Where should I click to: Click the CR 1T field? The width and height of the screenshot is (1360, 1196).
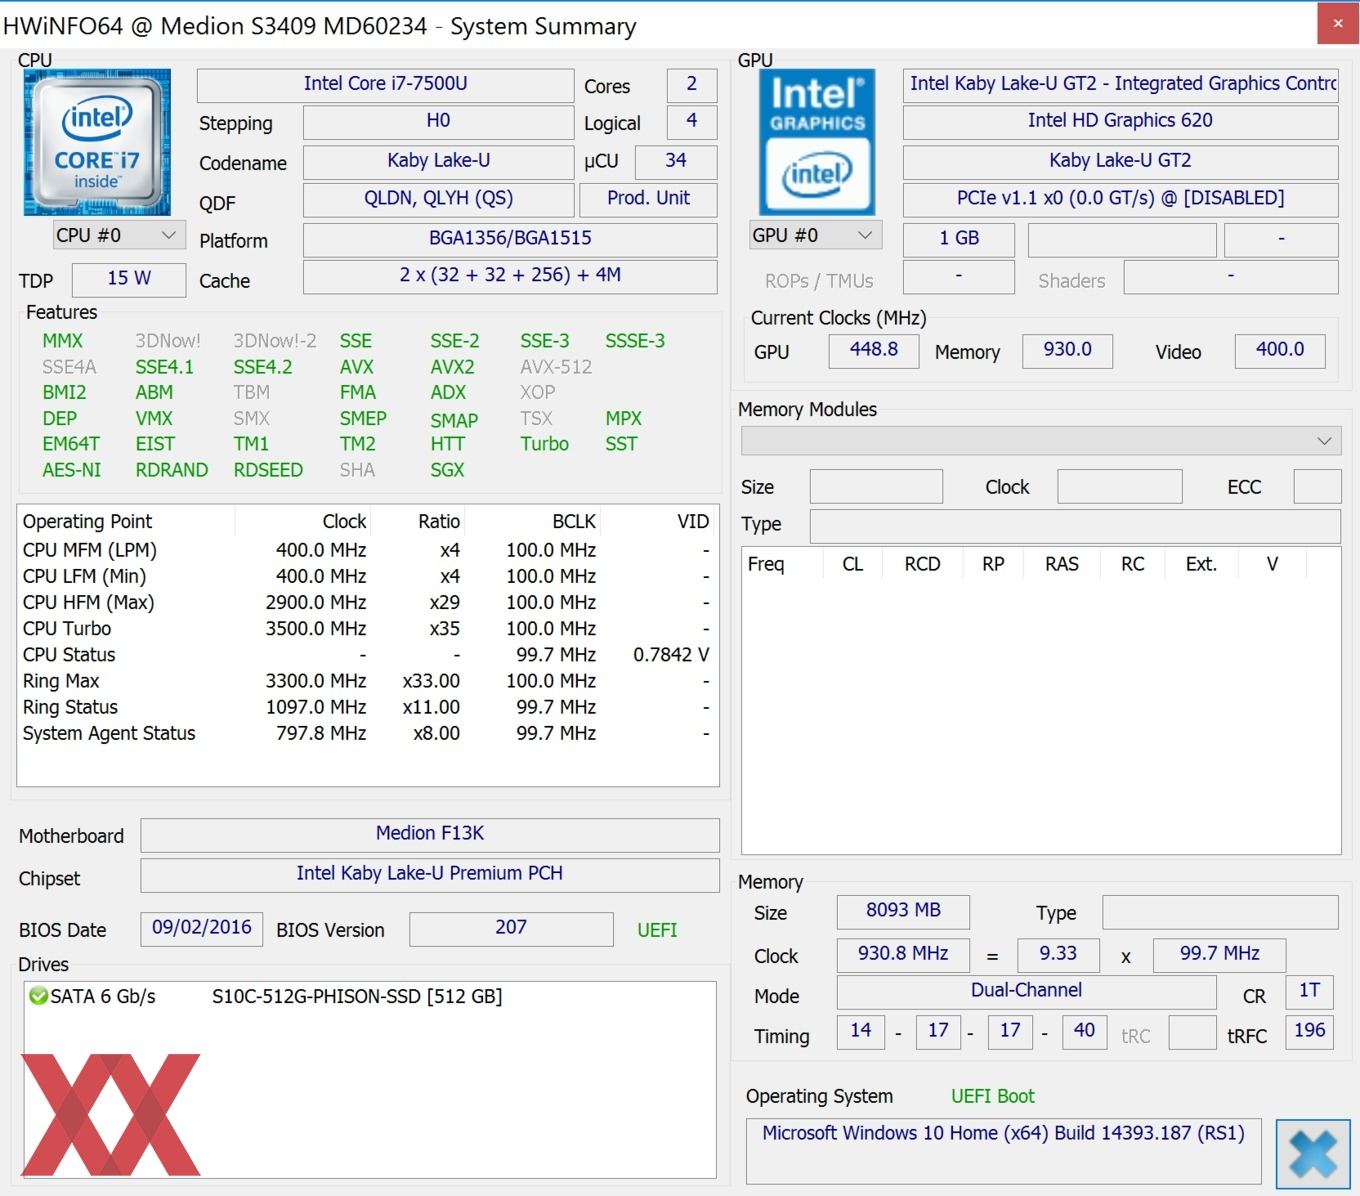[1309, 992]
